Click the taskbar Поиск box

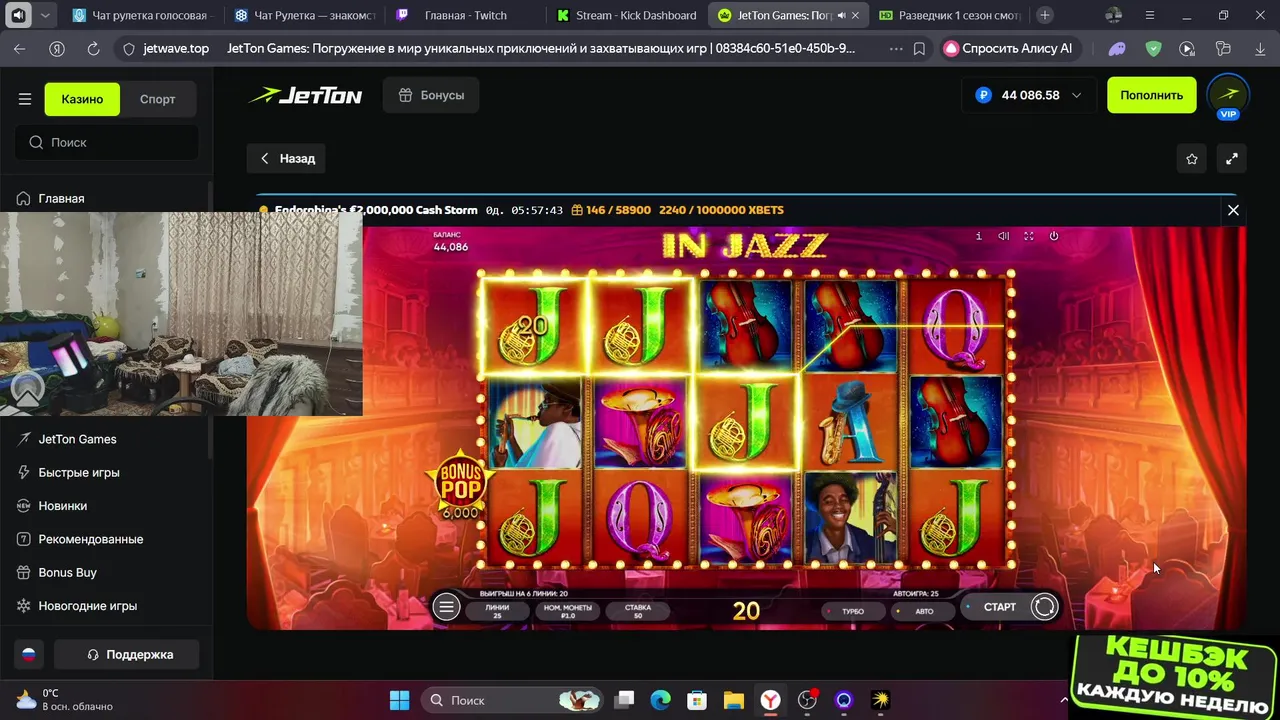[x=513, y=700]
